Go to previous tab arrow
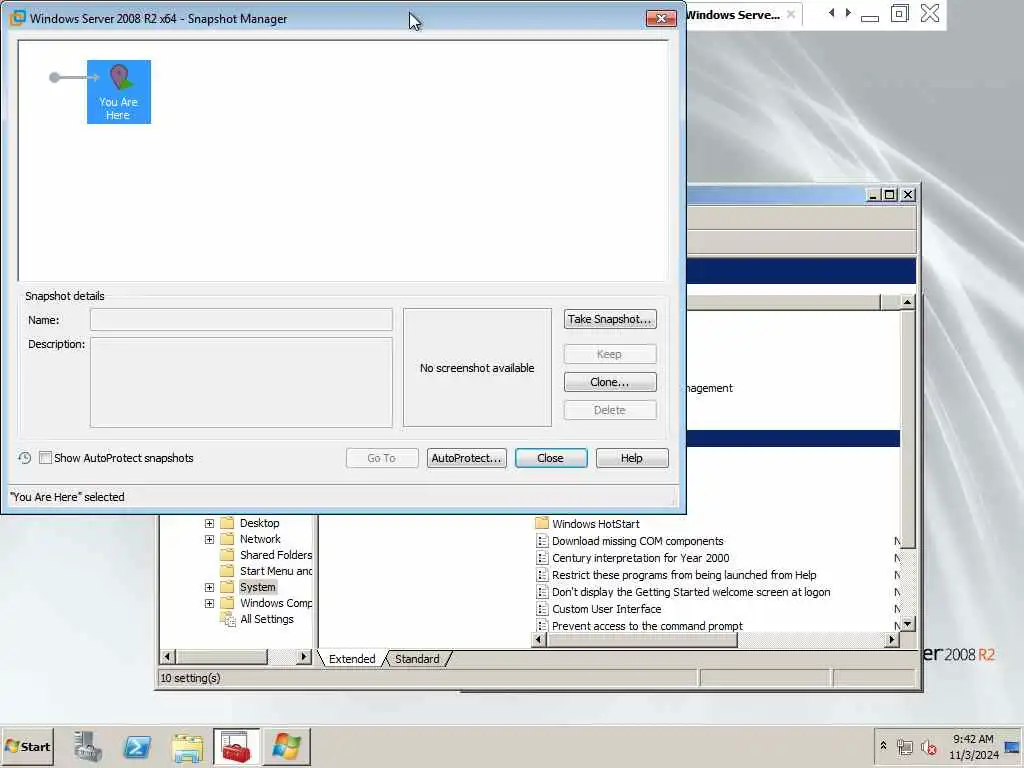Image resolution: width=1024 pixels, height=768 pixels. click(831, 13)
